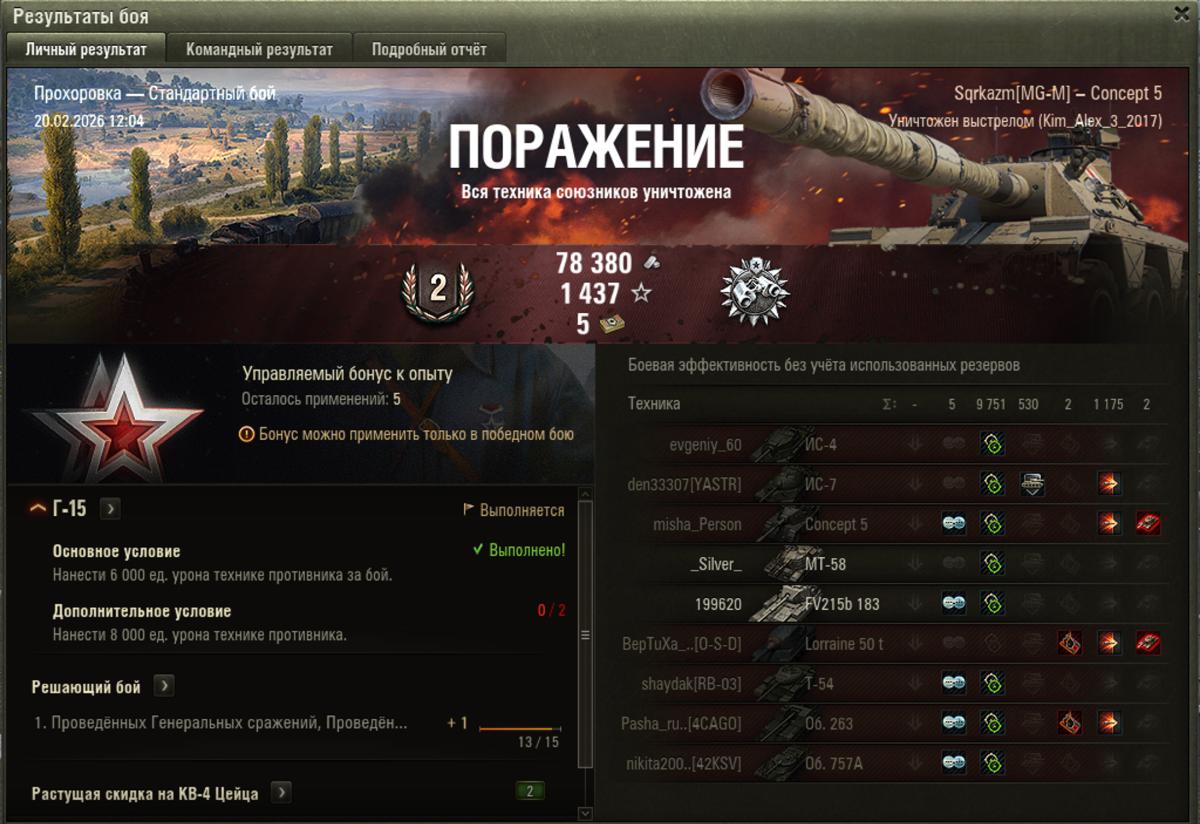
Task: Click evgeniy_60's green damage assist icon
Action: point(992,444)
